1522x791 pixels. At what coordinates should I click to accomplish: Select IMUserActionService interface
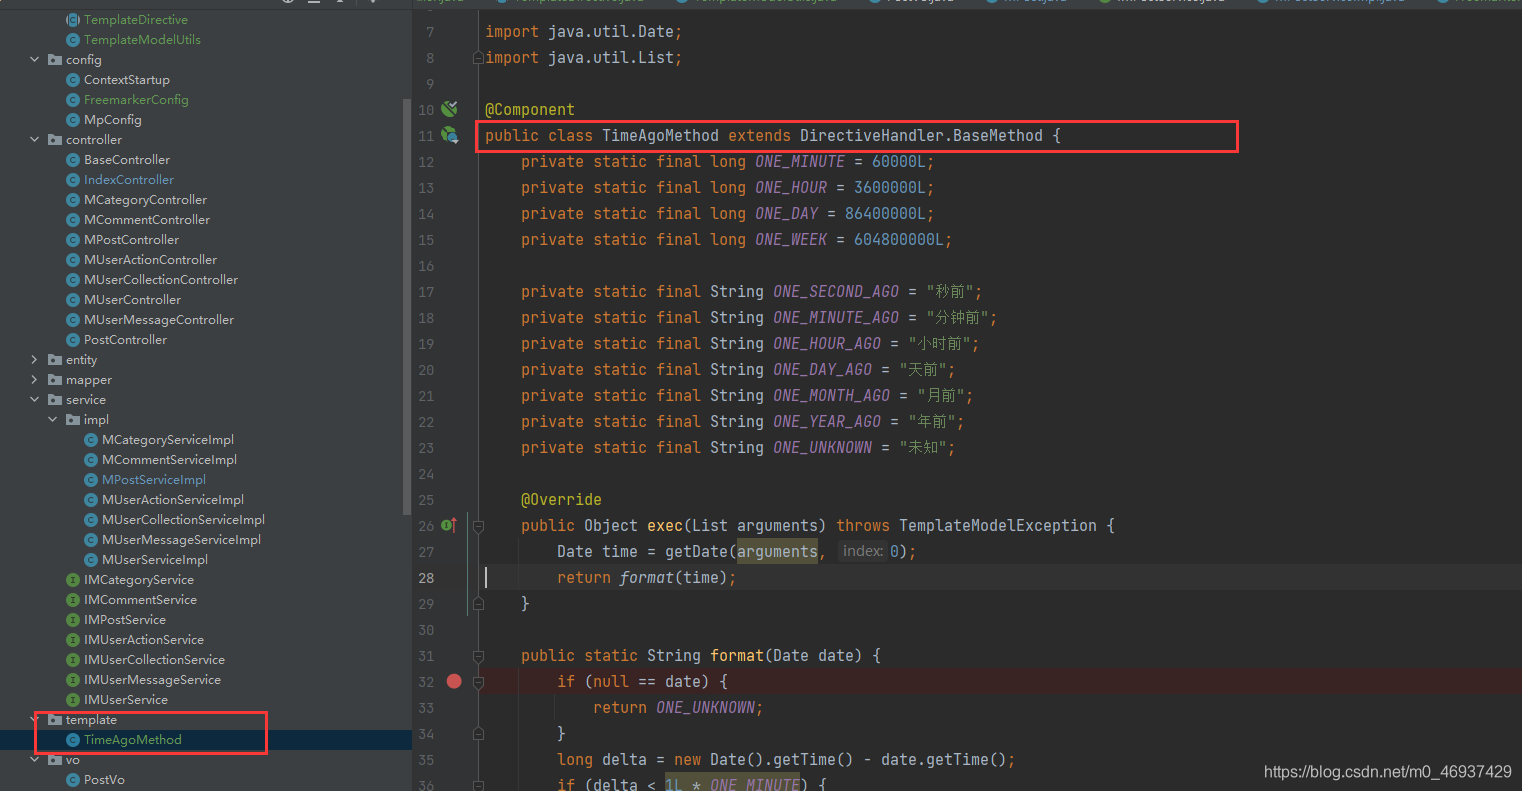(x=144, y=640)
